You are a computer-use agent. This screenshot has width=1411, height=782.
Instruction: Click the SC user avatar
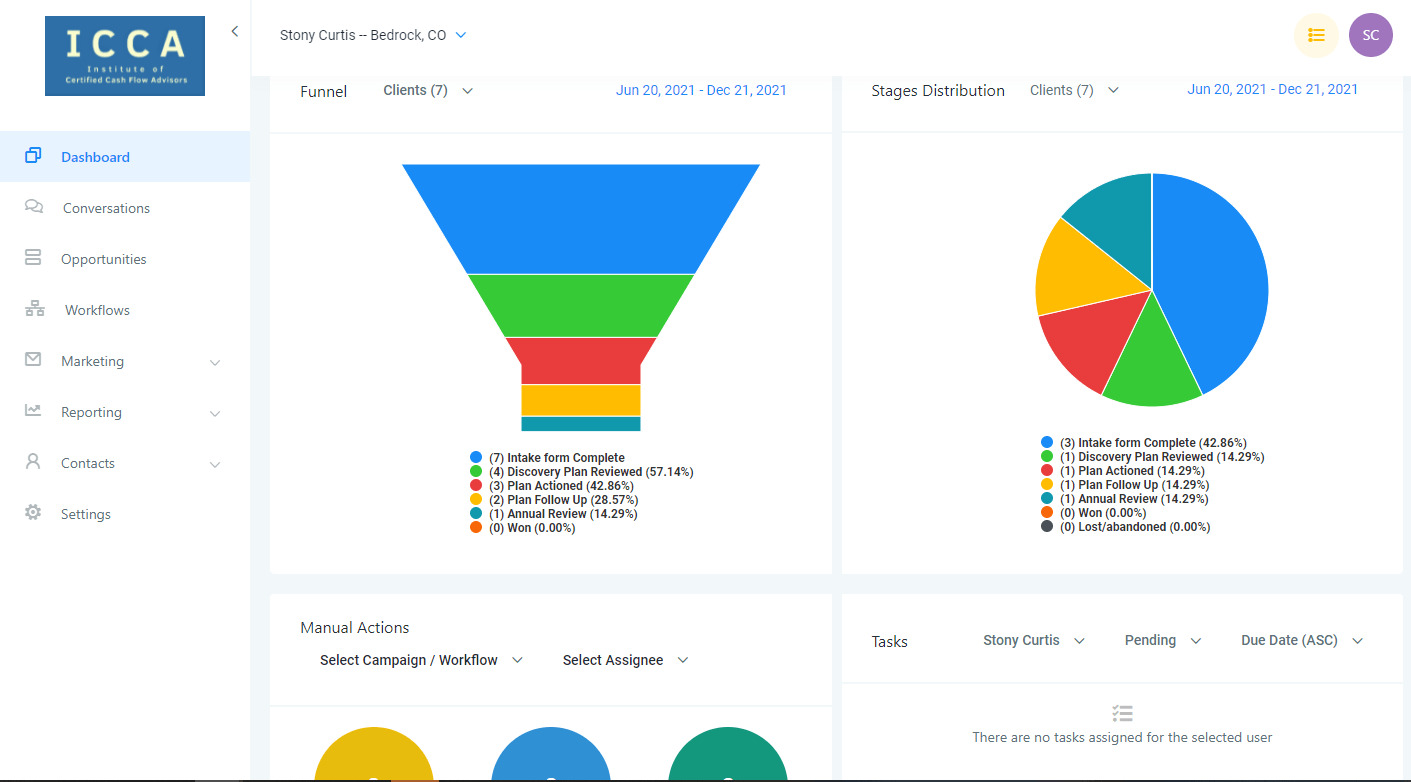(1370, 35)
